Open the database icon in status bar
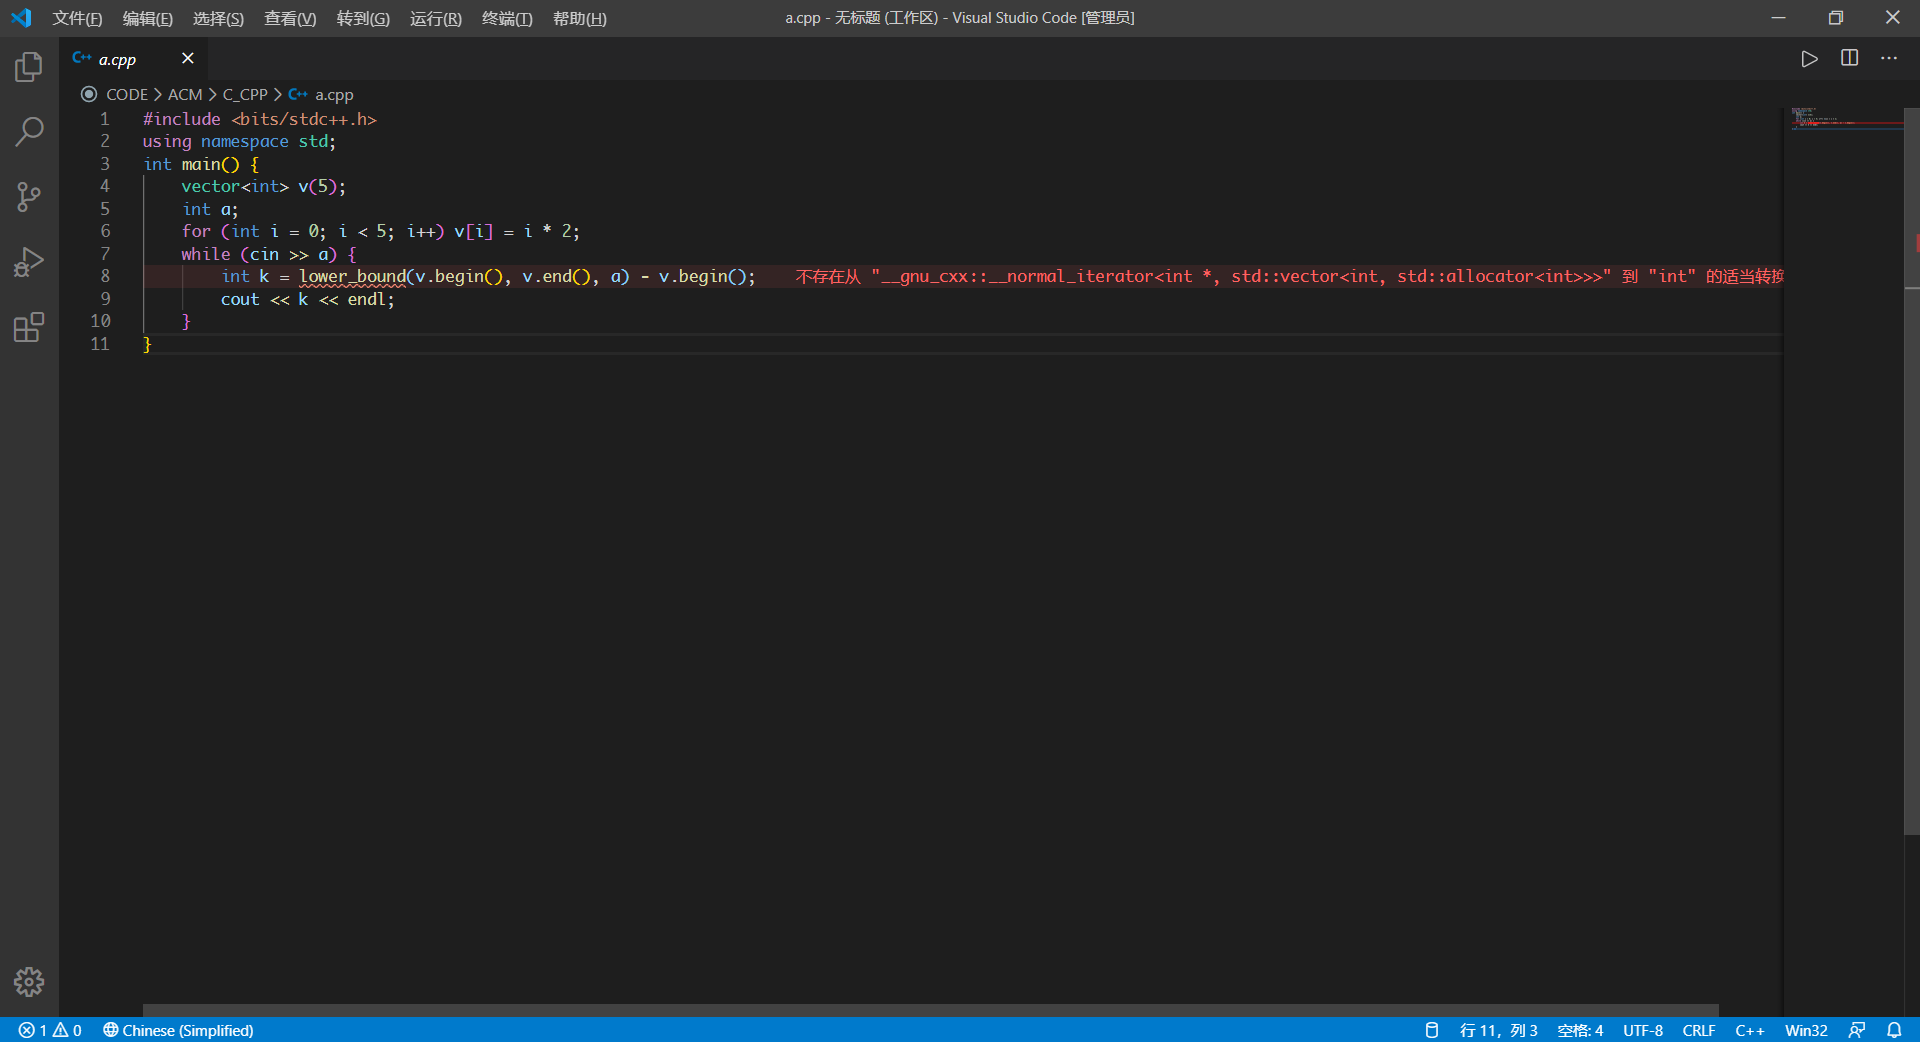This screenshot has height=1042, width=1920. click(1431, 1030)
